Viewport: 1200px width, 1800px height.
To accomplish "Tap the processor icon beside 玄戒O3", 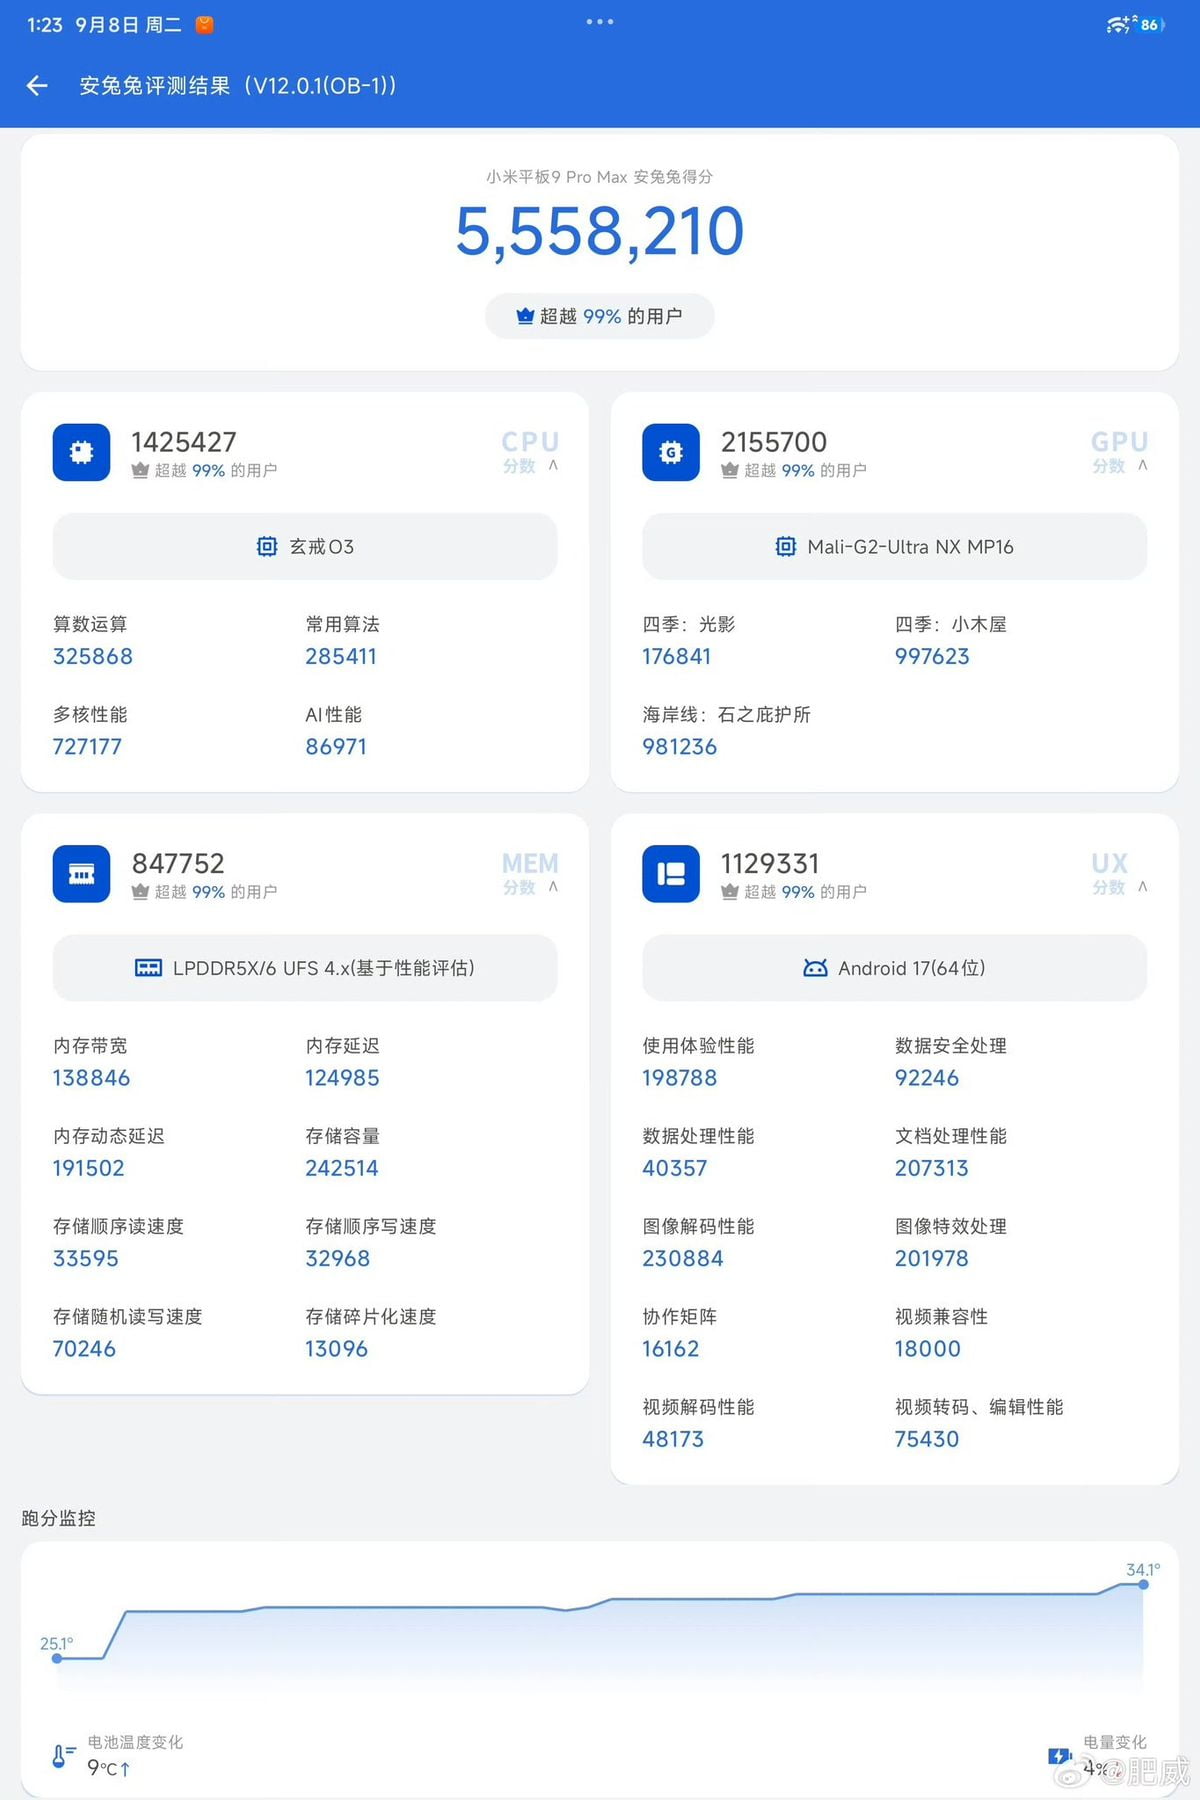I will point(267,546).
